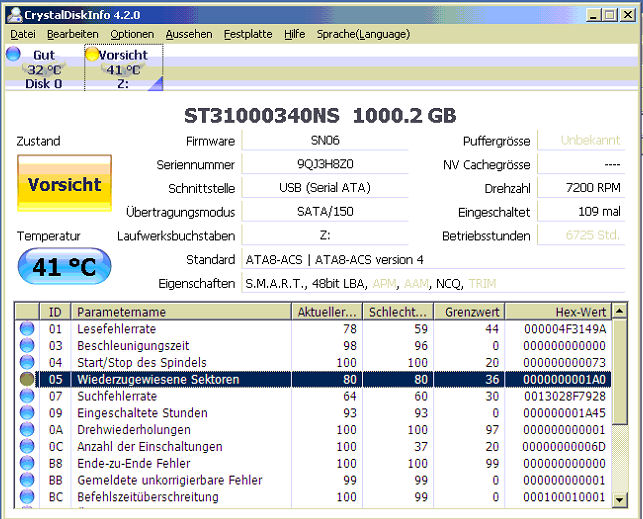Click the CrystalDiskInfo title bar app icon
643x519 pixels.
tap(15, 15)
